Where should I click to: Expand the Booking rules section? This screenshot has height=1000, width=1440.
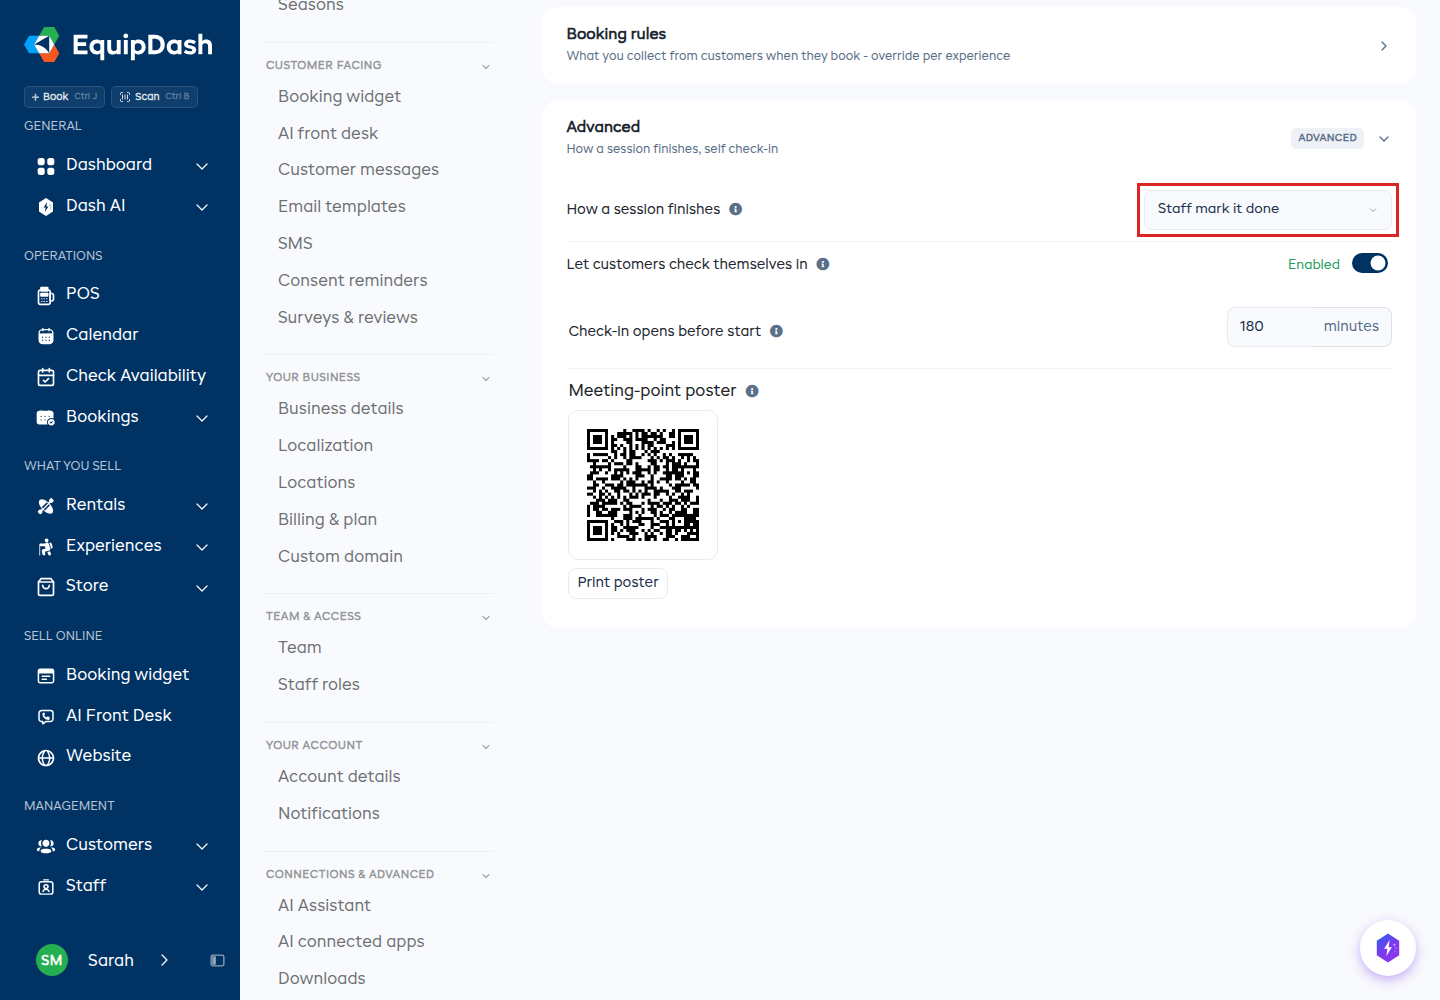(1384, 46)
